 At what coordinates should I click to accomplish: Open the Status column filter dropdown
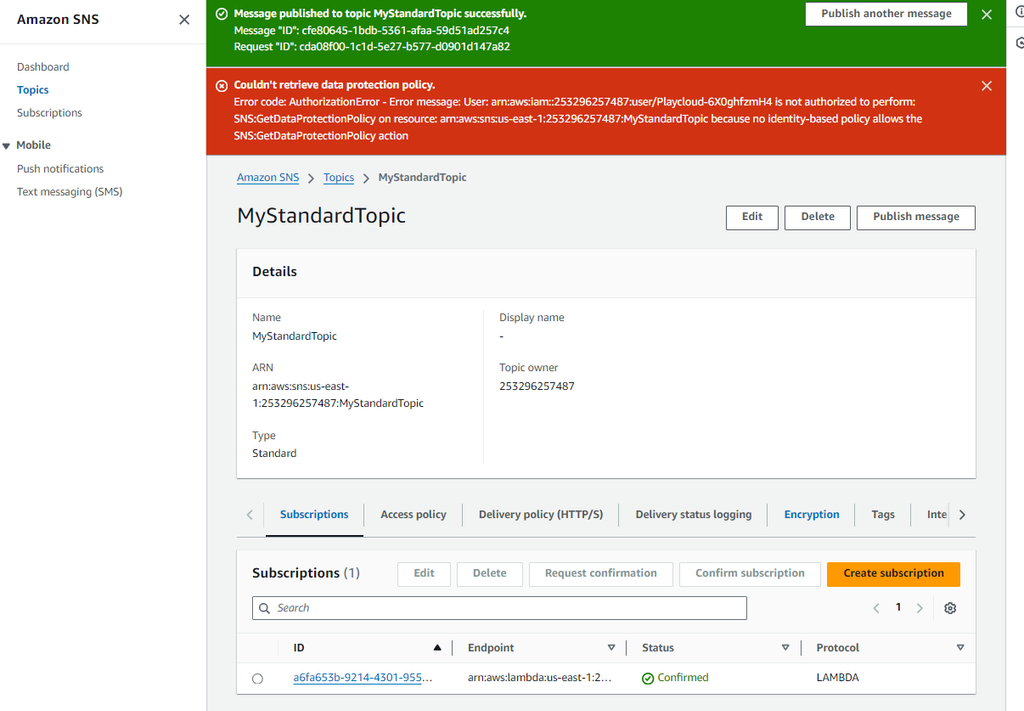786,647
